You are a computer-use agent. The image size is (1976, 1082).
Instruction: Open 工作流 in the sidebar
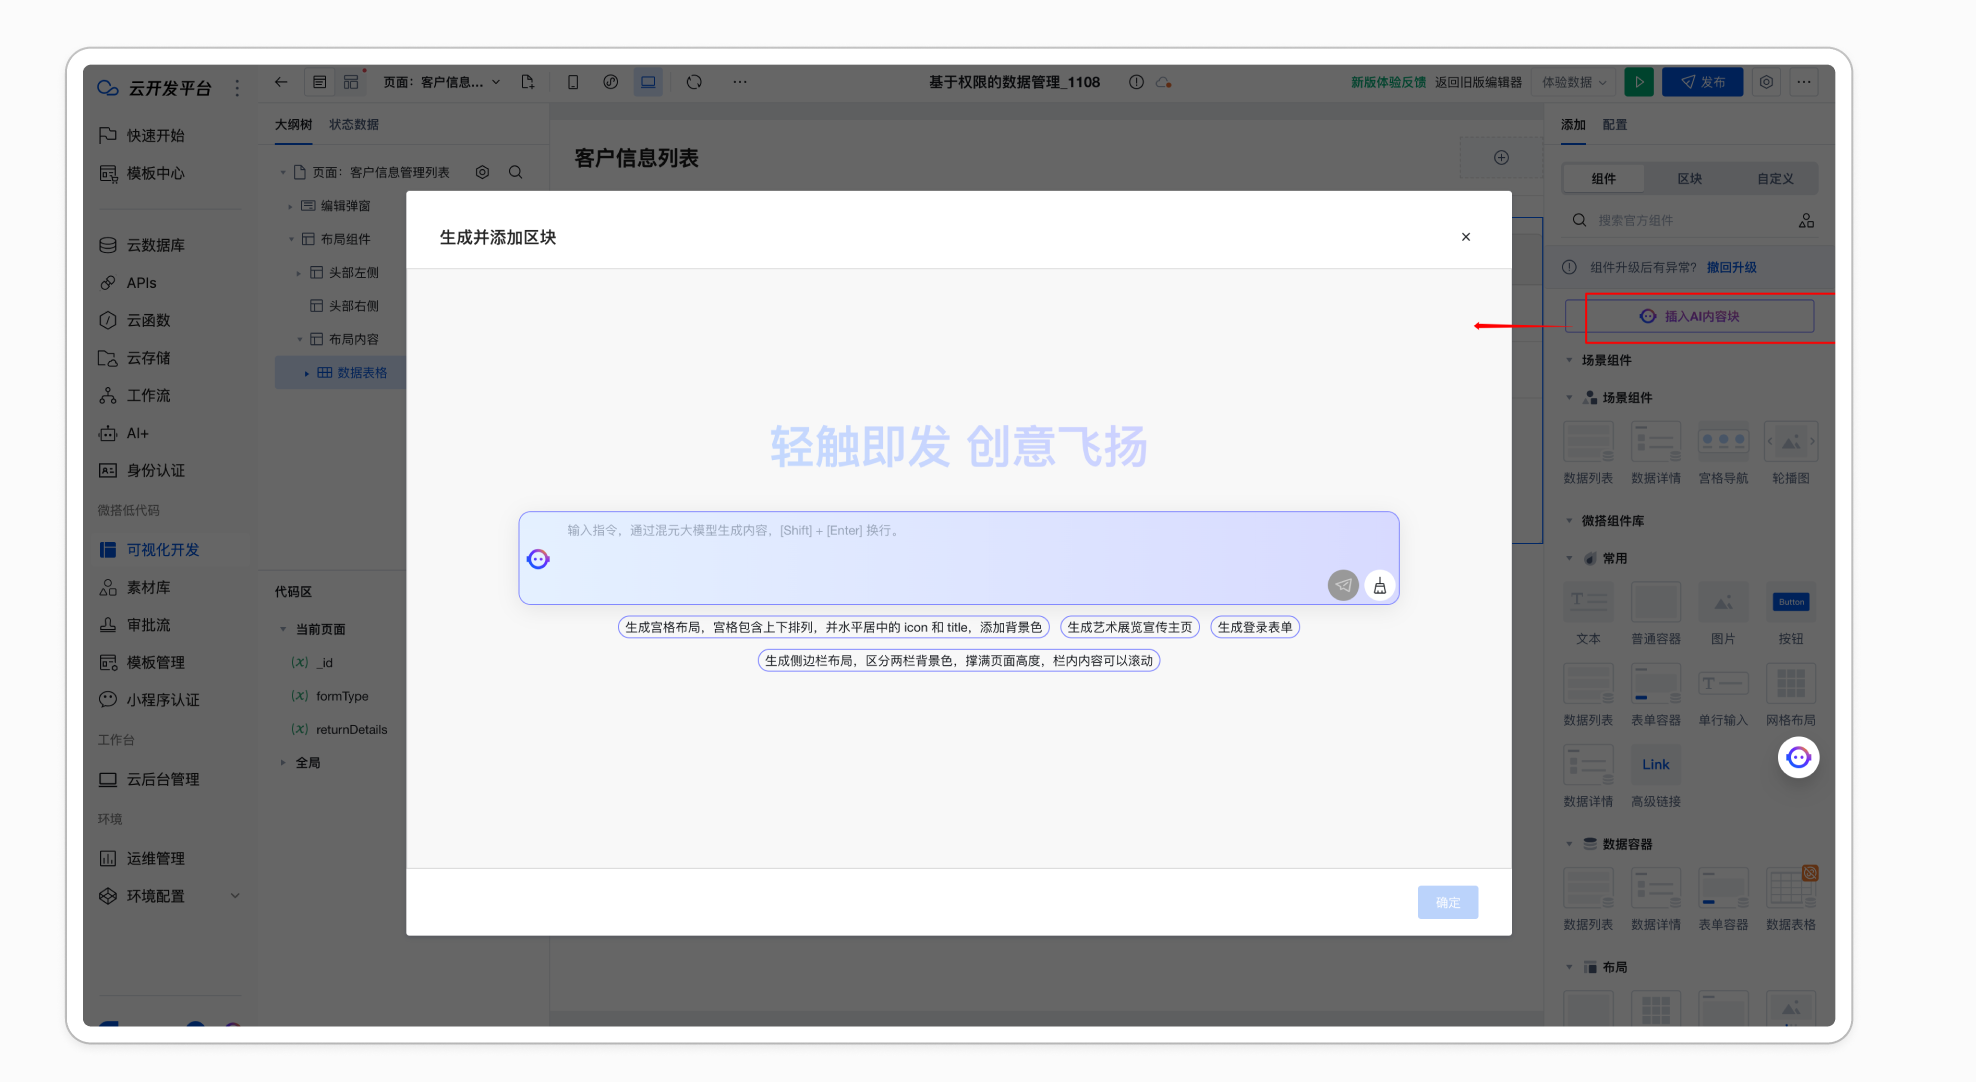(148, 396)
